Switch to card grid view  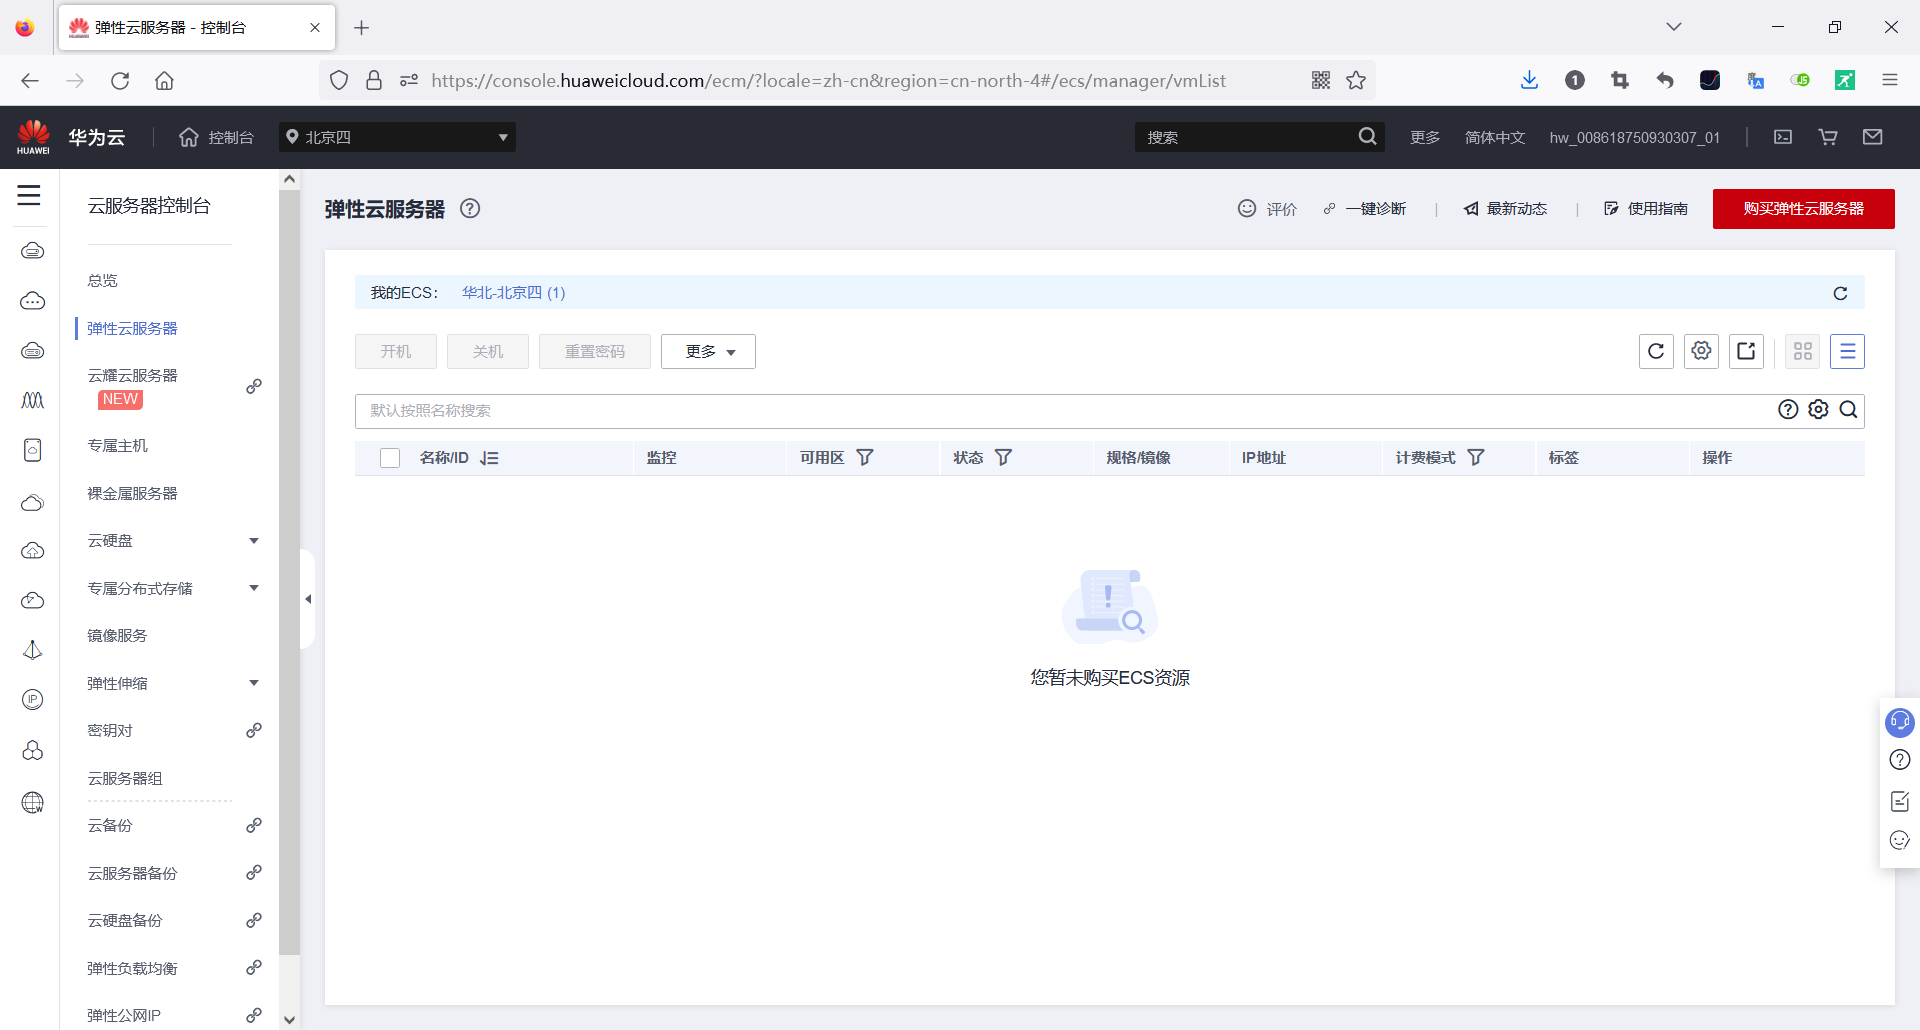click(x=1802, y=351)
